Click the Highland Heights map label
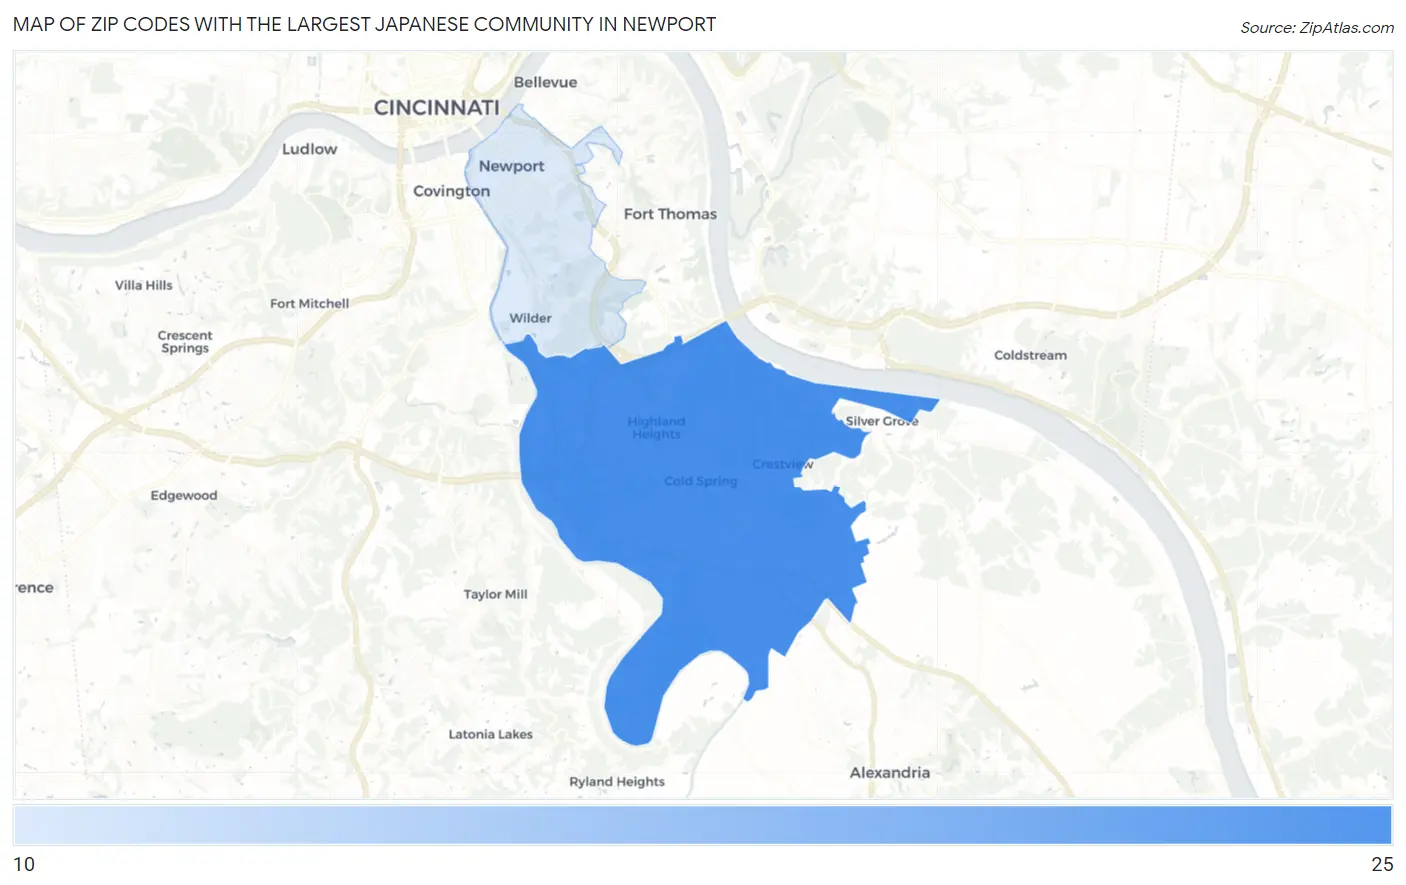 point(656,428)
